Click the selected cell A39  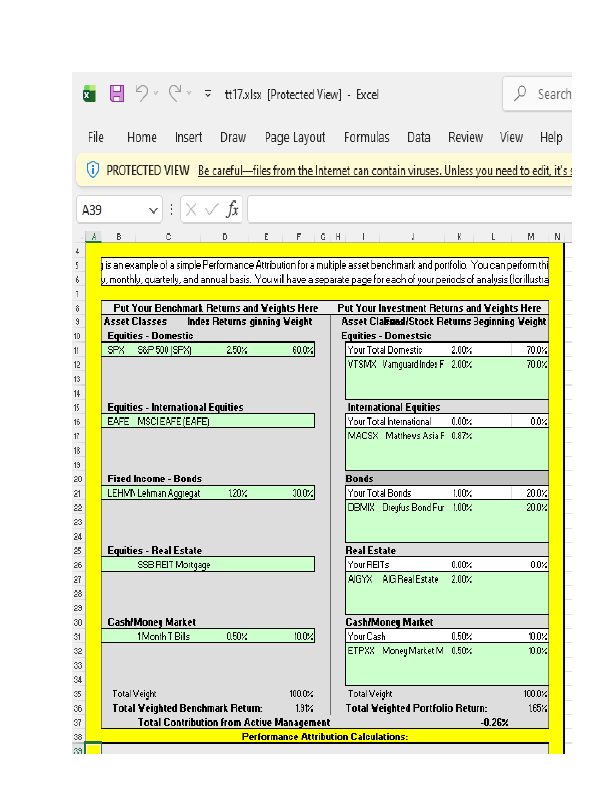(x=93, y=748)
